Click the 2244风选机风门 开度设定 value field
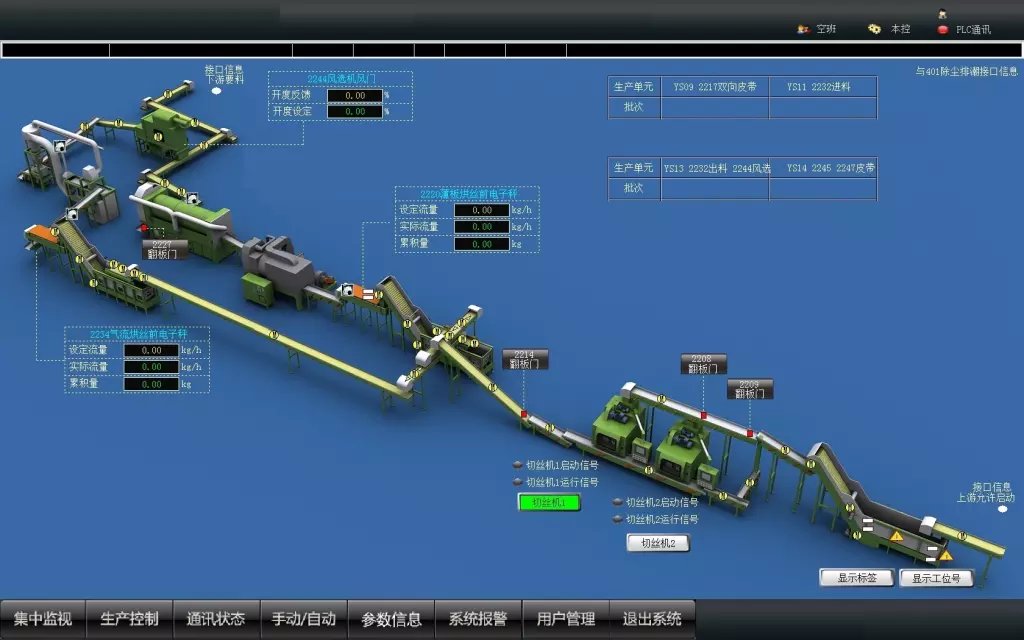Viewport: 1024px width, 640px height. (x=354, y=111)
